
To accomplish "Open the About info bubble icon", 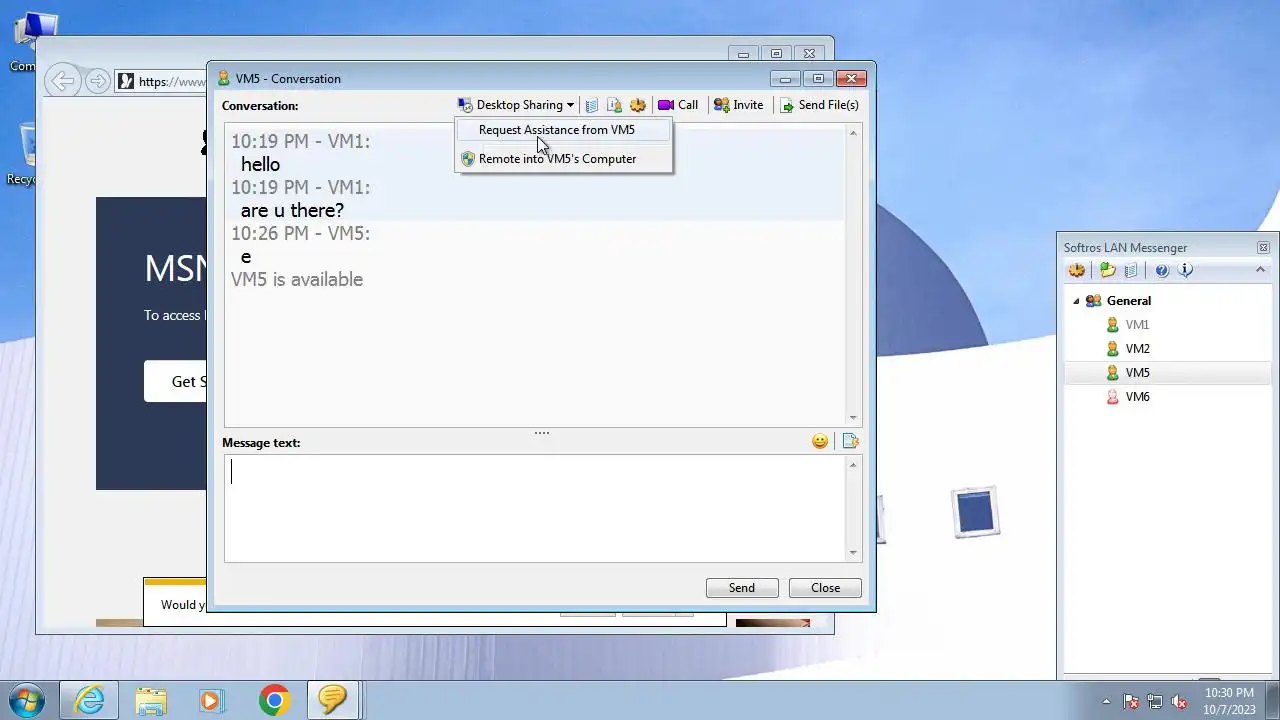I will tap(1186, 270).
